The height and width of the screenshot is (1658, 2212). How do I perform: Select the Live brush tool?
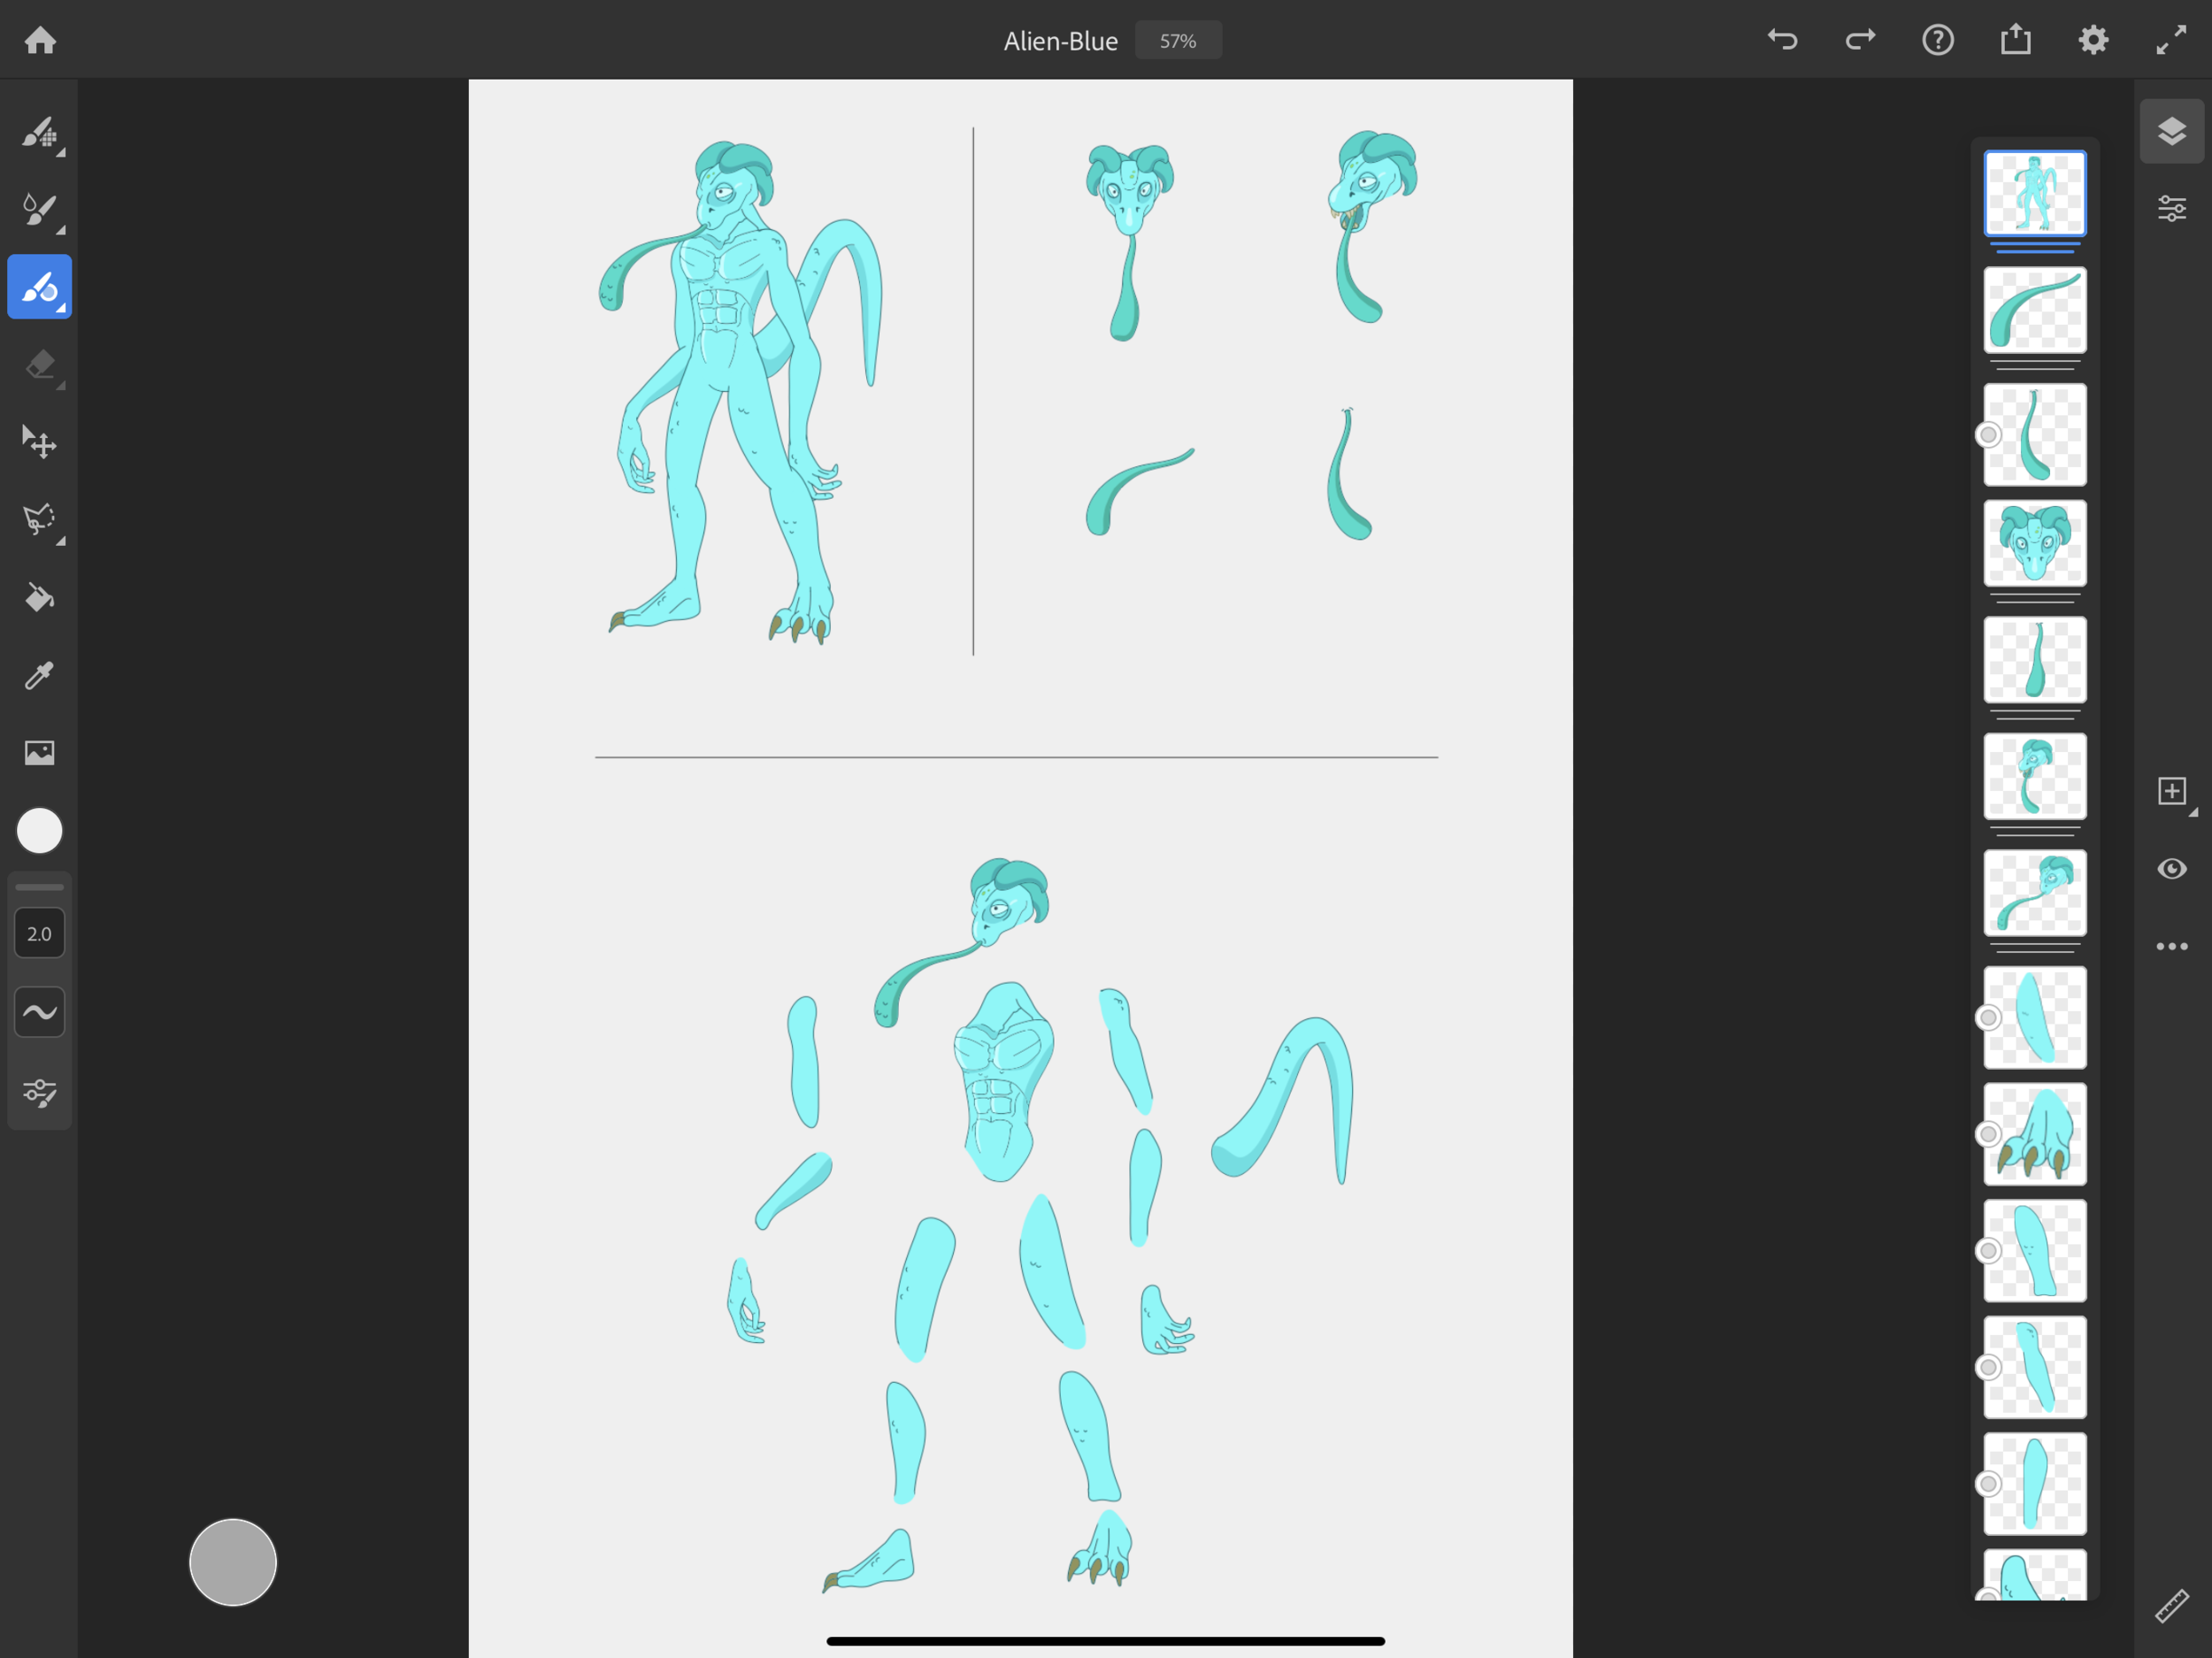click(x=39, y=209)
